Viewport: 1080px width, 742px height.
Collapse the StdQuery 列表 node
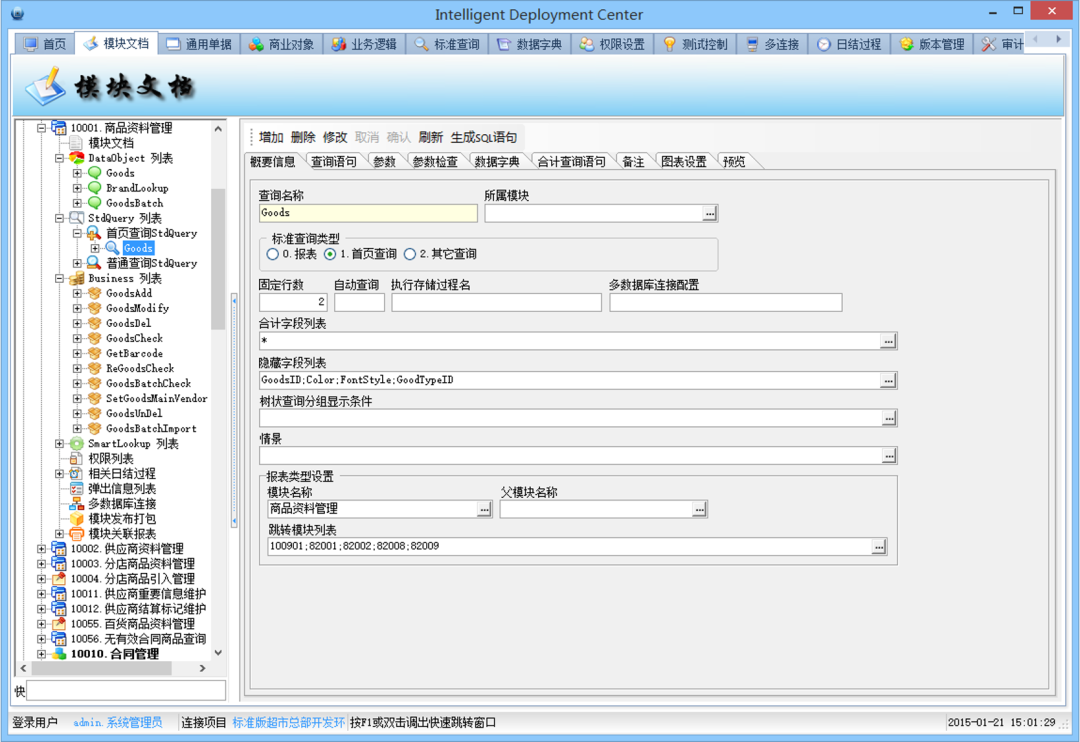pyautogui.click(x=59, y=218)
